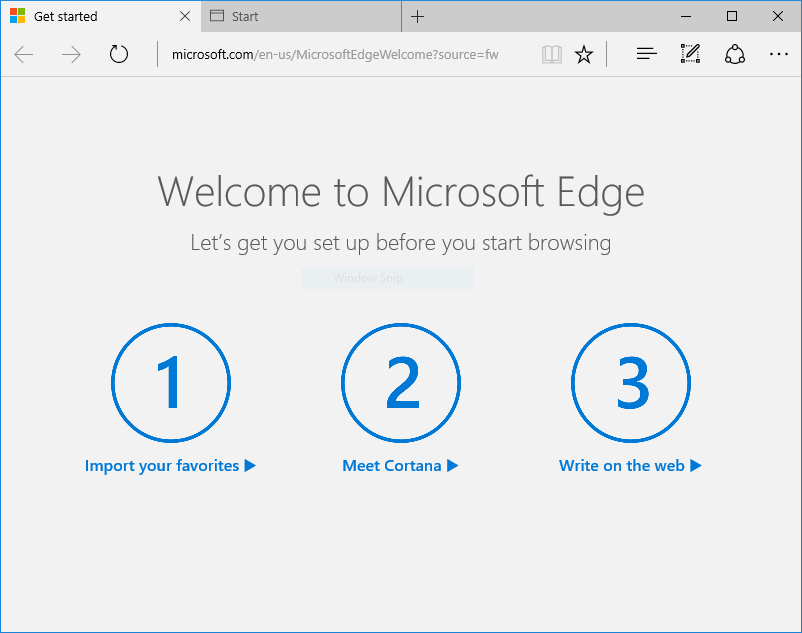Viewport: 802px width, 633px height.
Task: Close the Get started tab
Action: [x=185, y=16]
